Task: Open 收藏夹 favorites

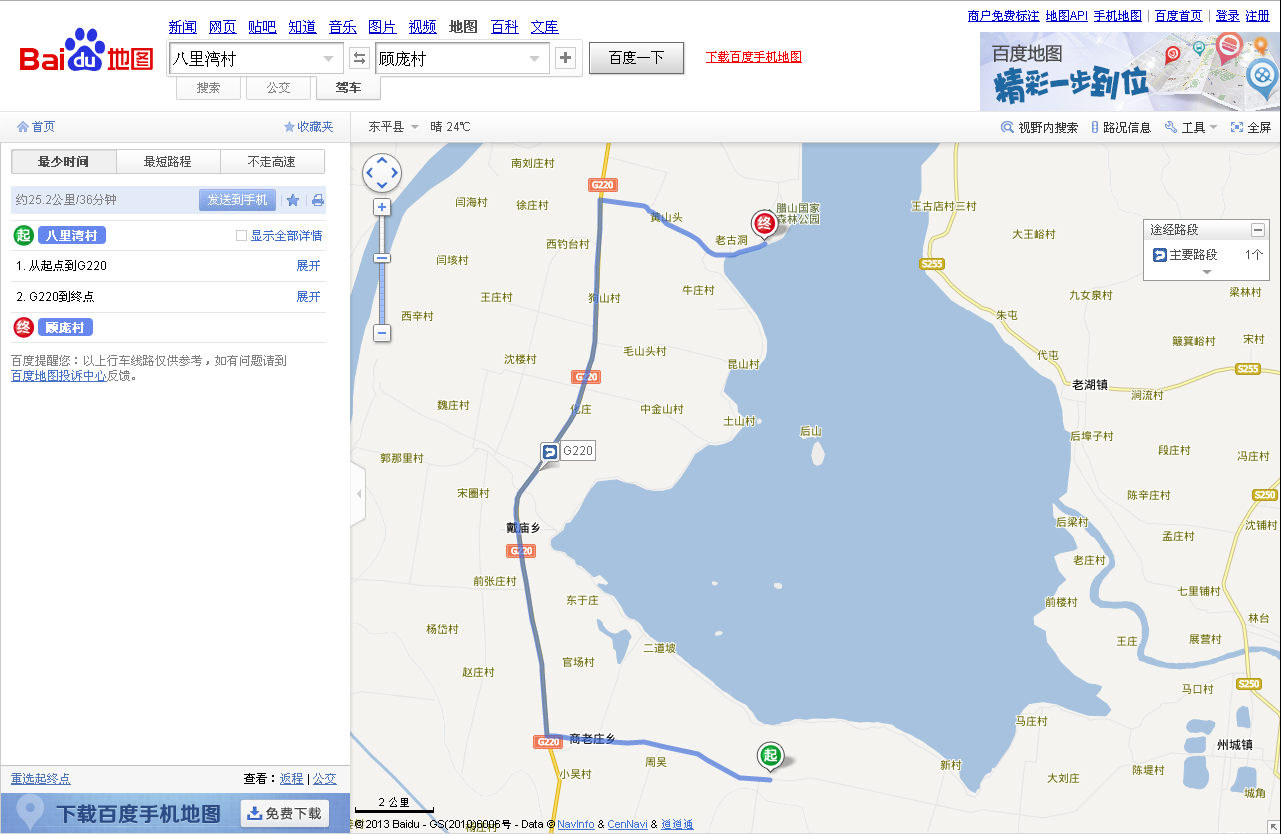Action: (309, 127)
